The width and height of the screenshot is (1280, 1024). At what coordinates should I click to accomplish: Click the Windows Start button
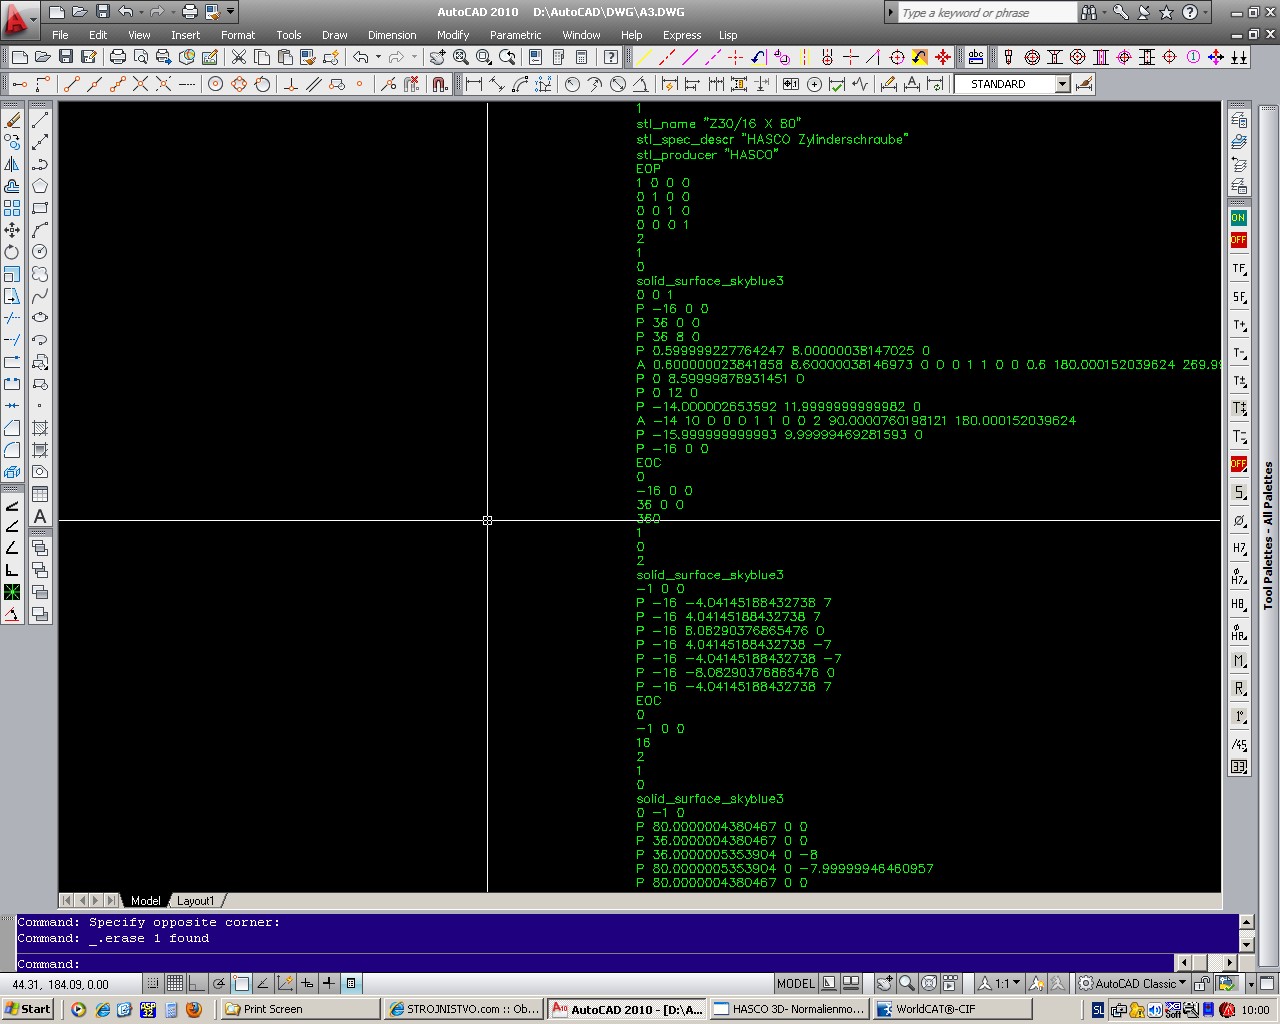pyautogui.click(x=27, y=1009)
